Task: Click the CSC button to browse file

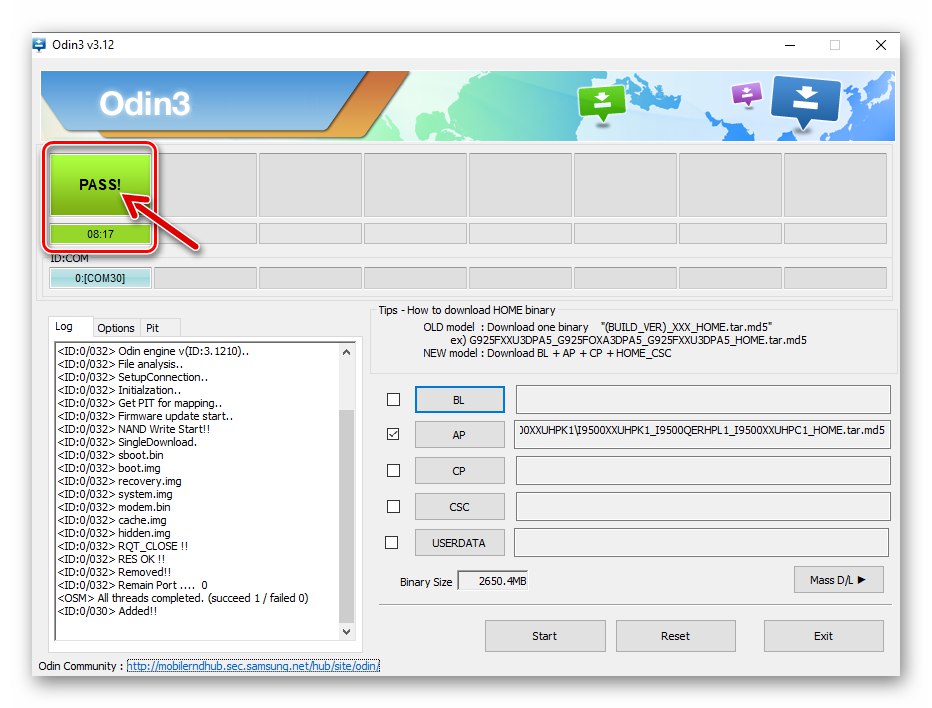Action: [x=459, y=506]
